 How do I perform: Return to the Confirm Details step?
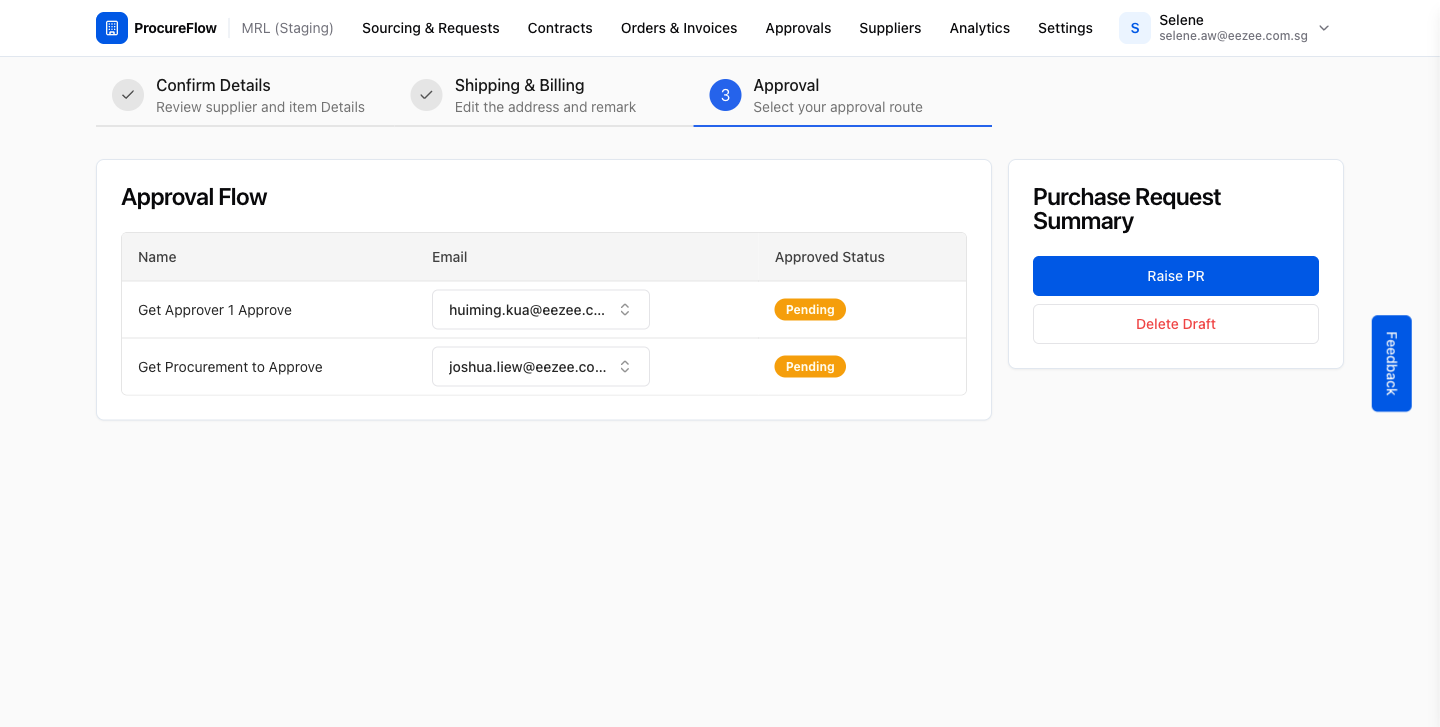(x=213, y=86)
